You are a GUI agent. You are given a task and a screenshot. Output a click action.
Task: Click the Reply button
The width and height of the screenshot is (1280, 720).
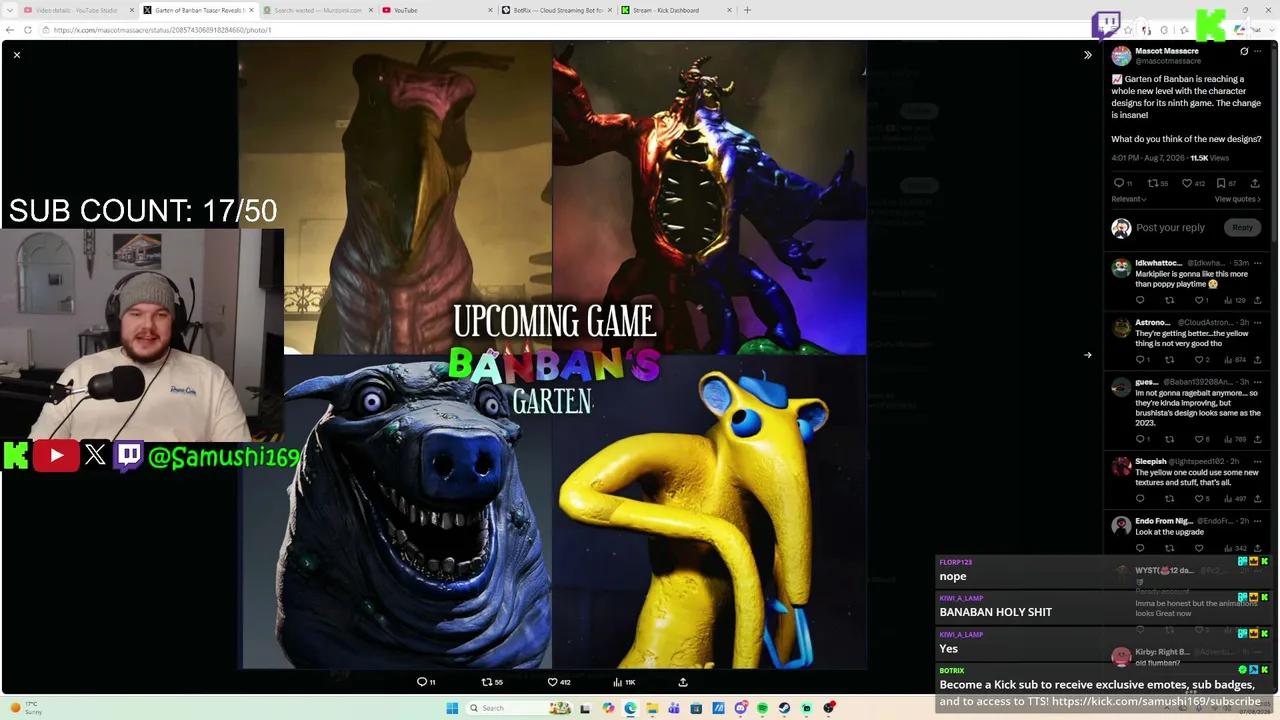[x=1242, y=227]
